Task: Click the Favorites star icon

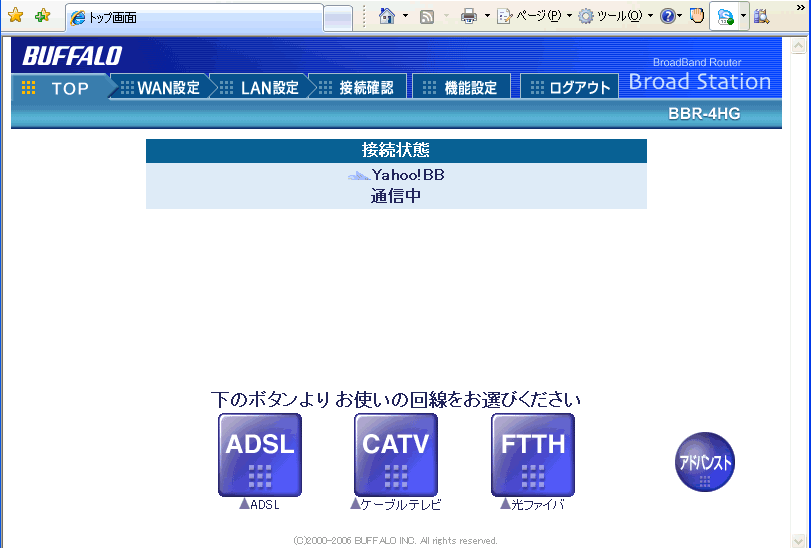Action: [16, 16]
